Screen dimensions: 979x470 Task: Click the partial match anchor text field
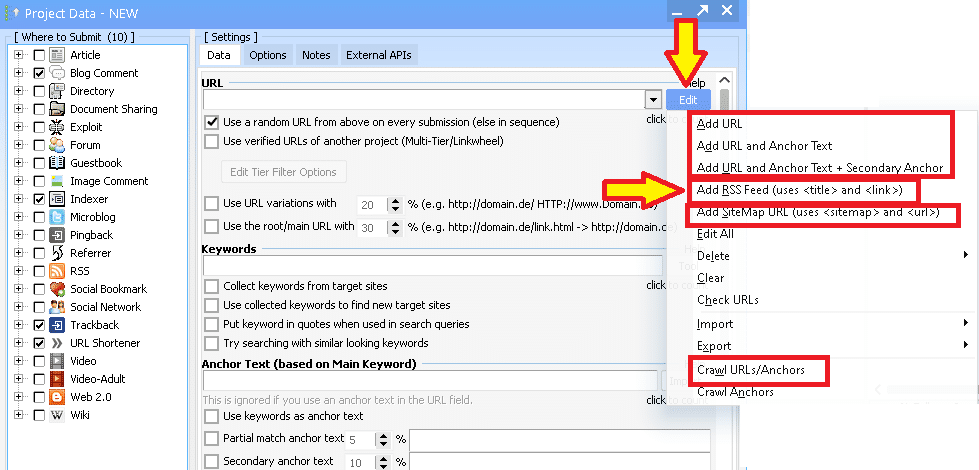click(x=559, y=439)
